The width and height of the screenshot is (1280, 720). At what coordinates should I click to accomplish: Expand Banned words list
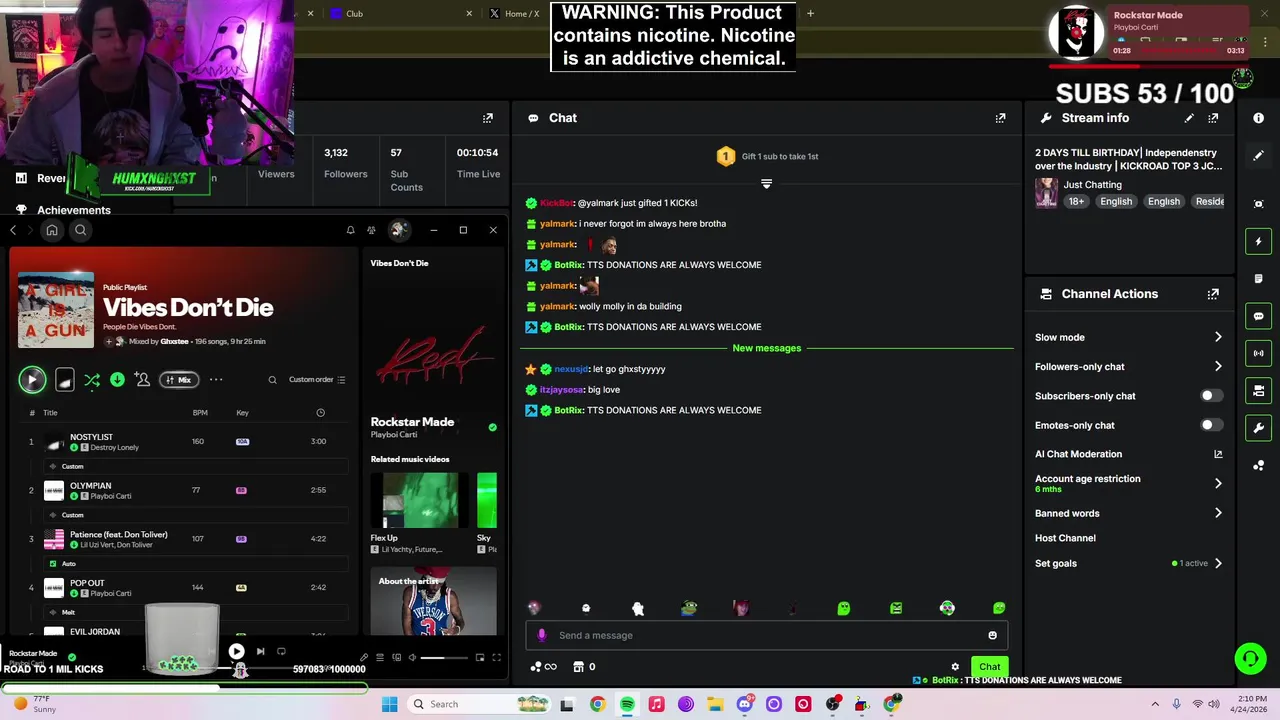tap(1128, 513)
